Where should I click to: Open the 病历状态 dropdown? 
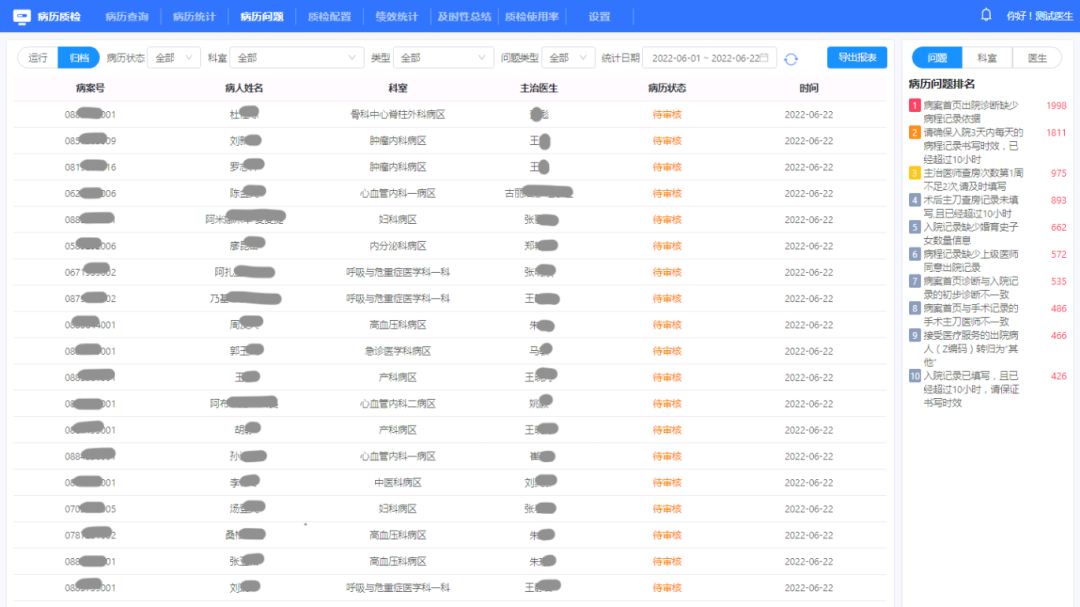click(172, 58)
